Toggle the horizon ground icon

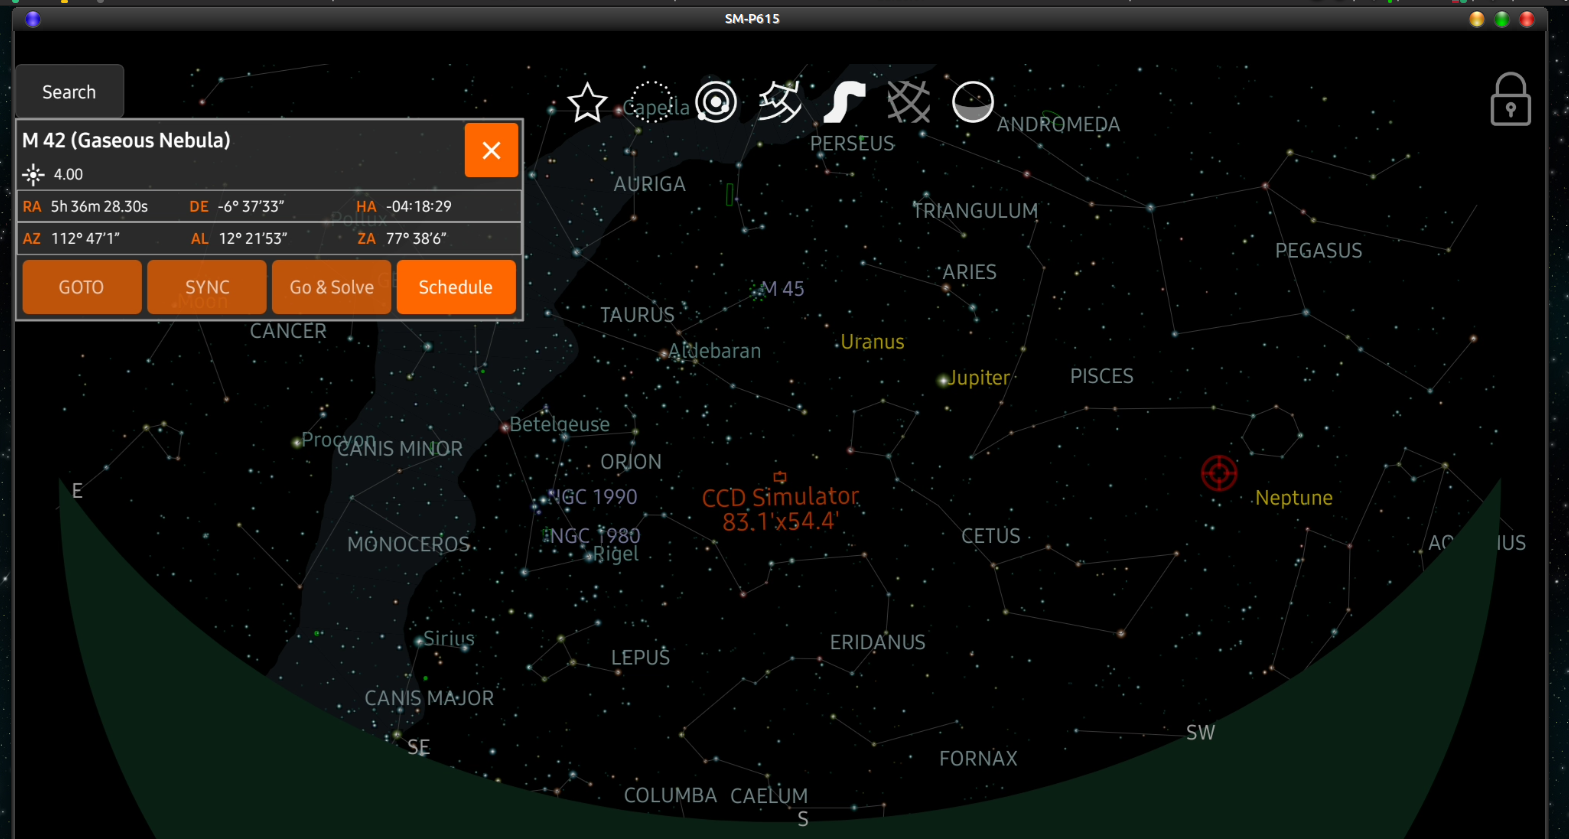point(973,102)
